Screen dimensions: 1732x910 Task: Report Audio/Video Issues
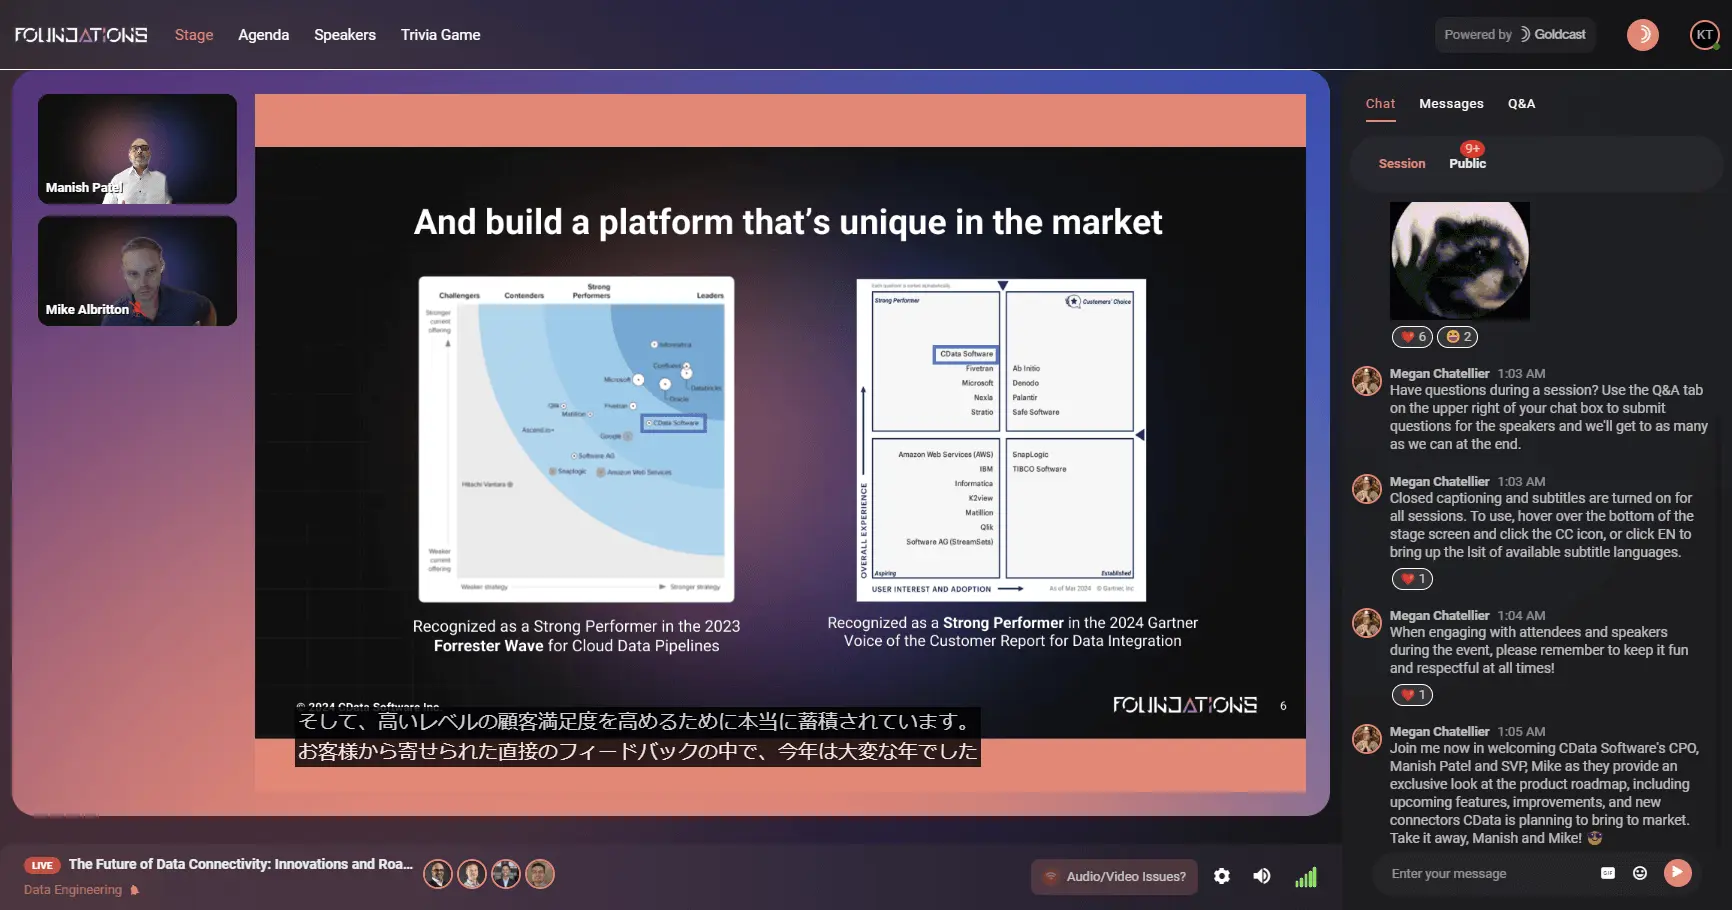click(1114, 877)
